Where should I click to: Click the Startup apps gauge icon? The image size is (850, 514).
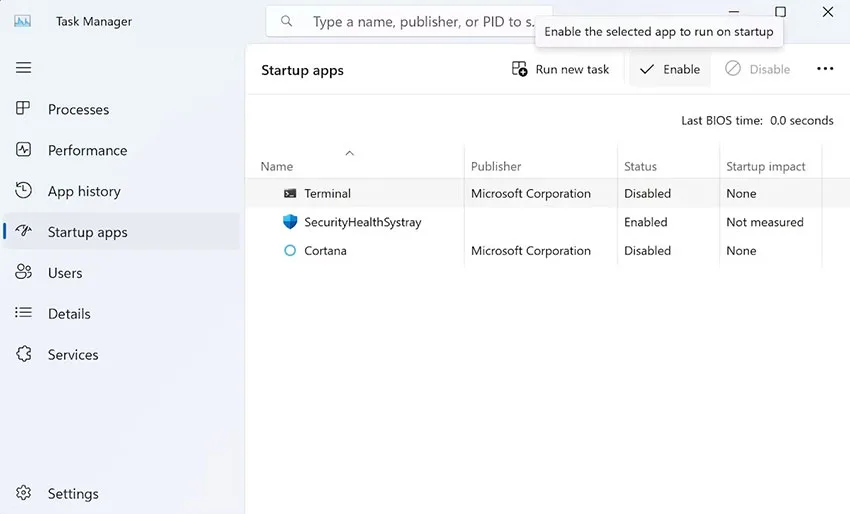(x=23, y=231)
